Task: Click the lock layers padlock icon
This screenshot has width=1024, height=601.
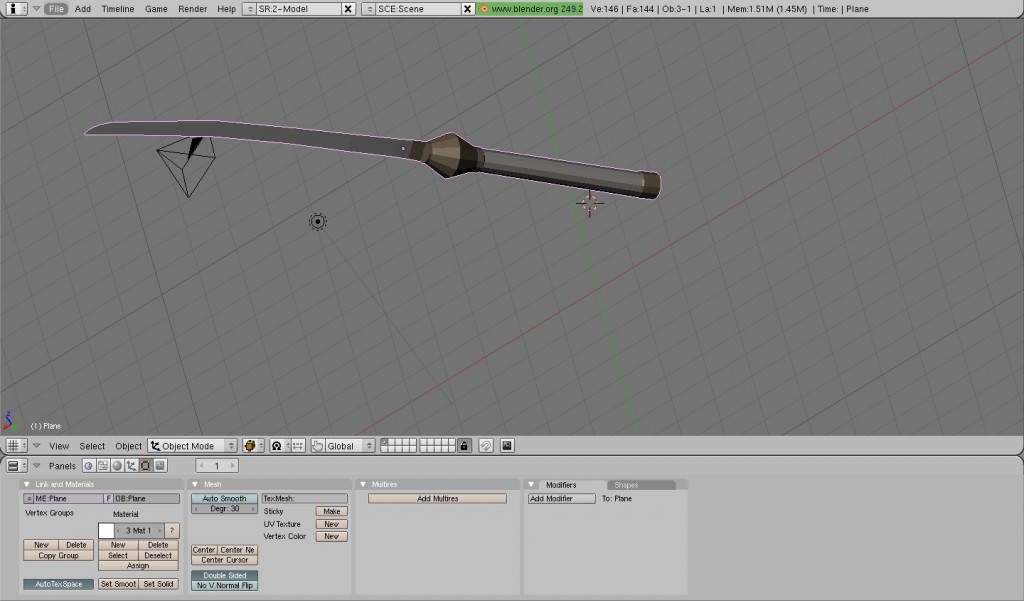Action: (464, 446)
